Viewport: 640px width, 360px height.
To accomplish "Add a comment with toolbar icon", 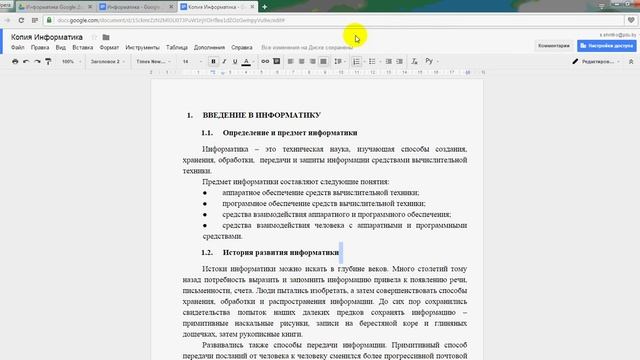I will [x=276, y=61].
